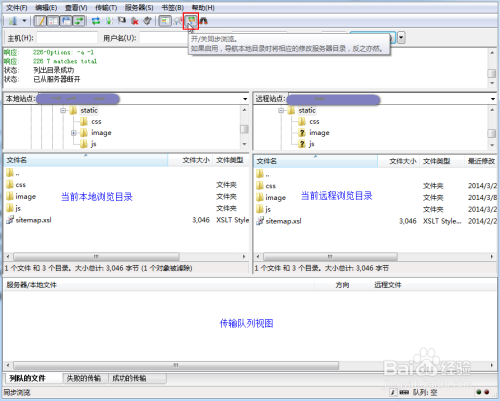Toggle the local directory tree view button
The height and width of the screenshot is (401, 500).
(x=53, y=21)
